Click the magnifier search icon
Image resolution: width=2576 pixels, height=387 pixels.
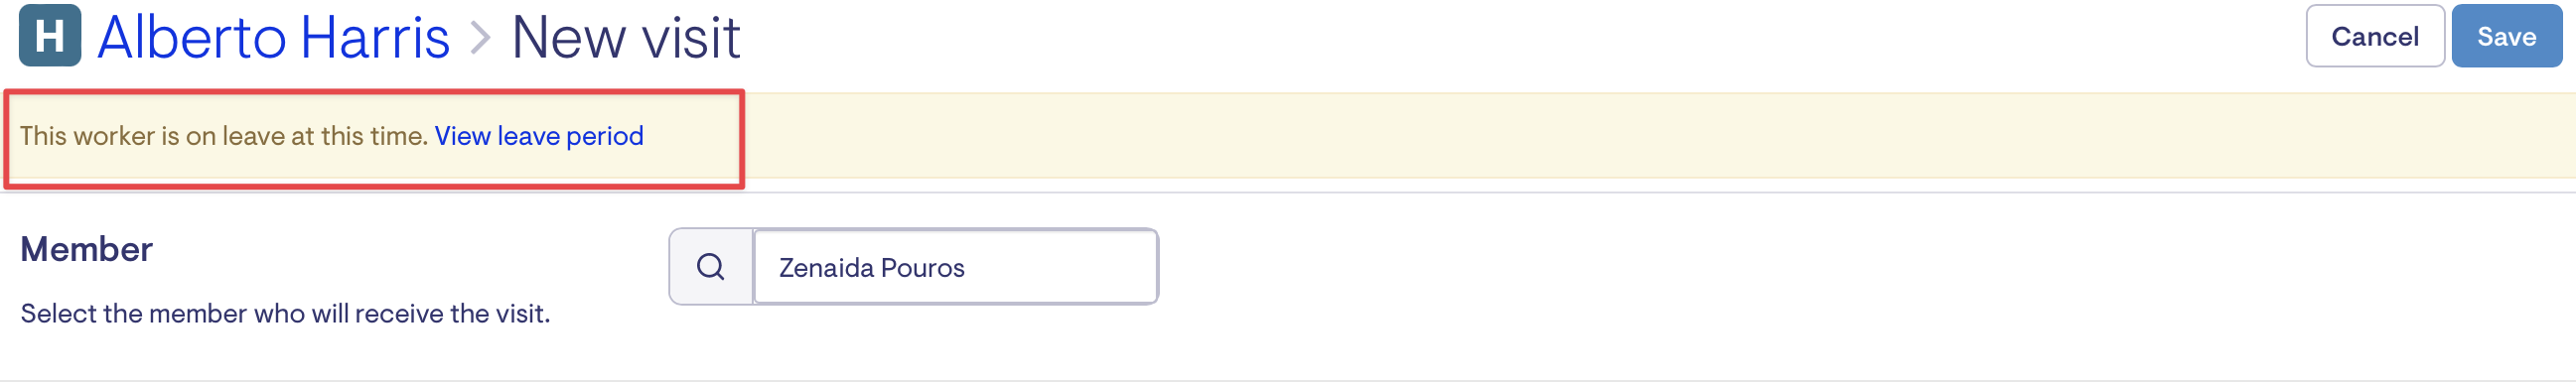click(710, 267)
